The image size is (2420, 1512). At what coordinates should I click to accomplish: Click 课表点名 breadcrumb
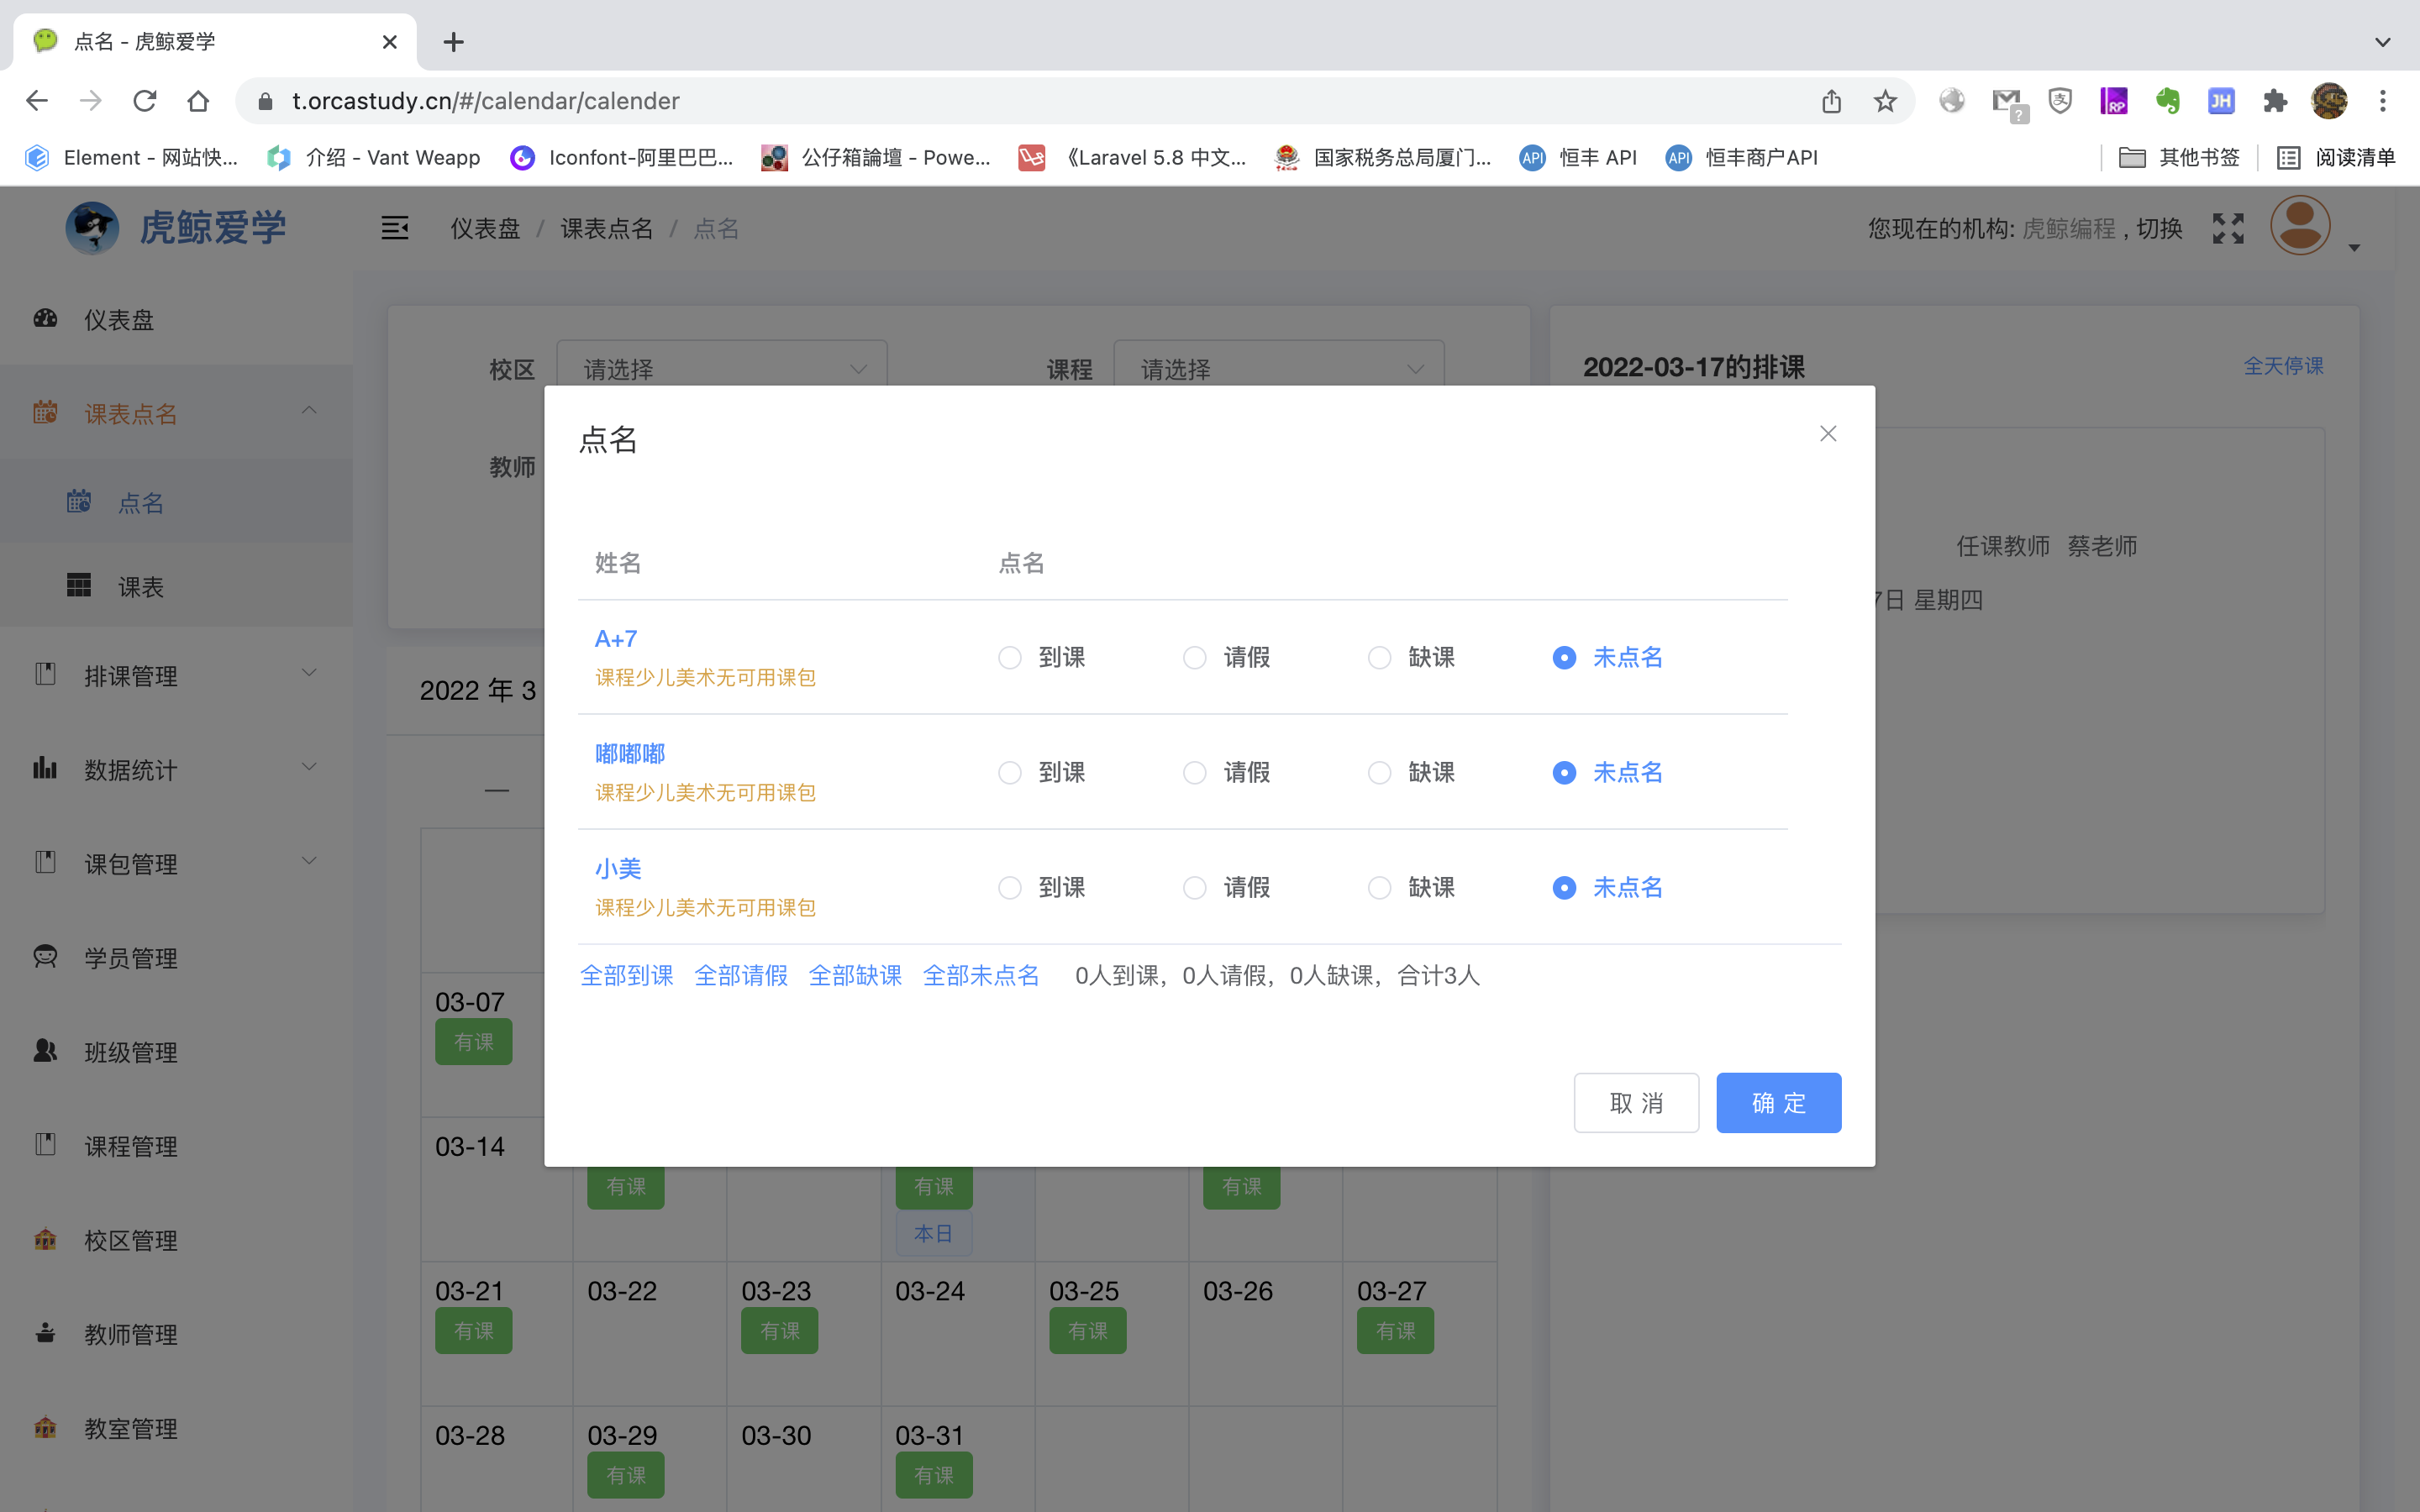[x=607, y=229]
